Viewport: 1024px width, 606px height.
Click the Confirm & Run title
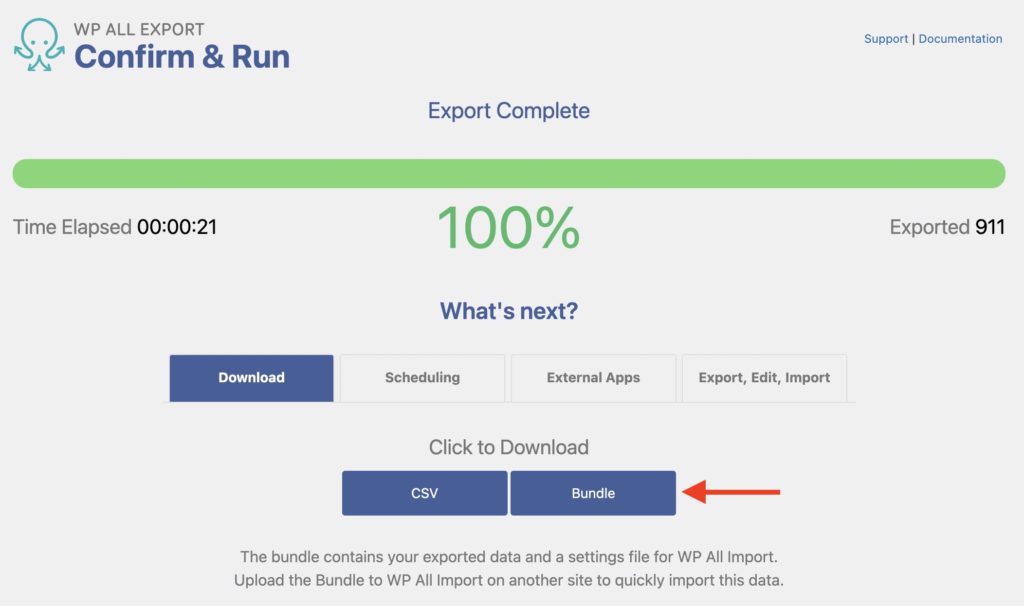click(182, 57)
